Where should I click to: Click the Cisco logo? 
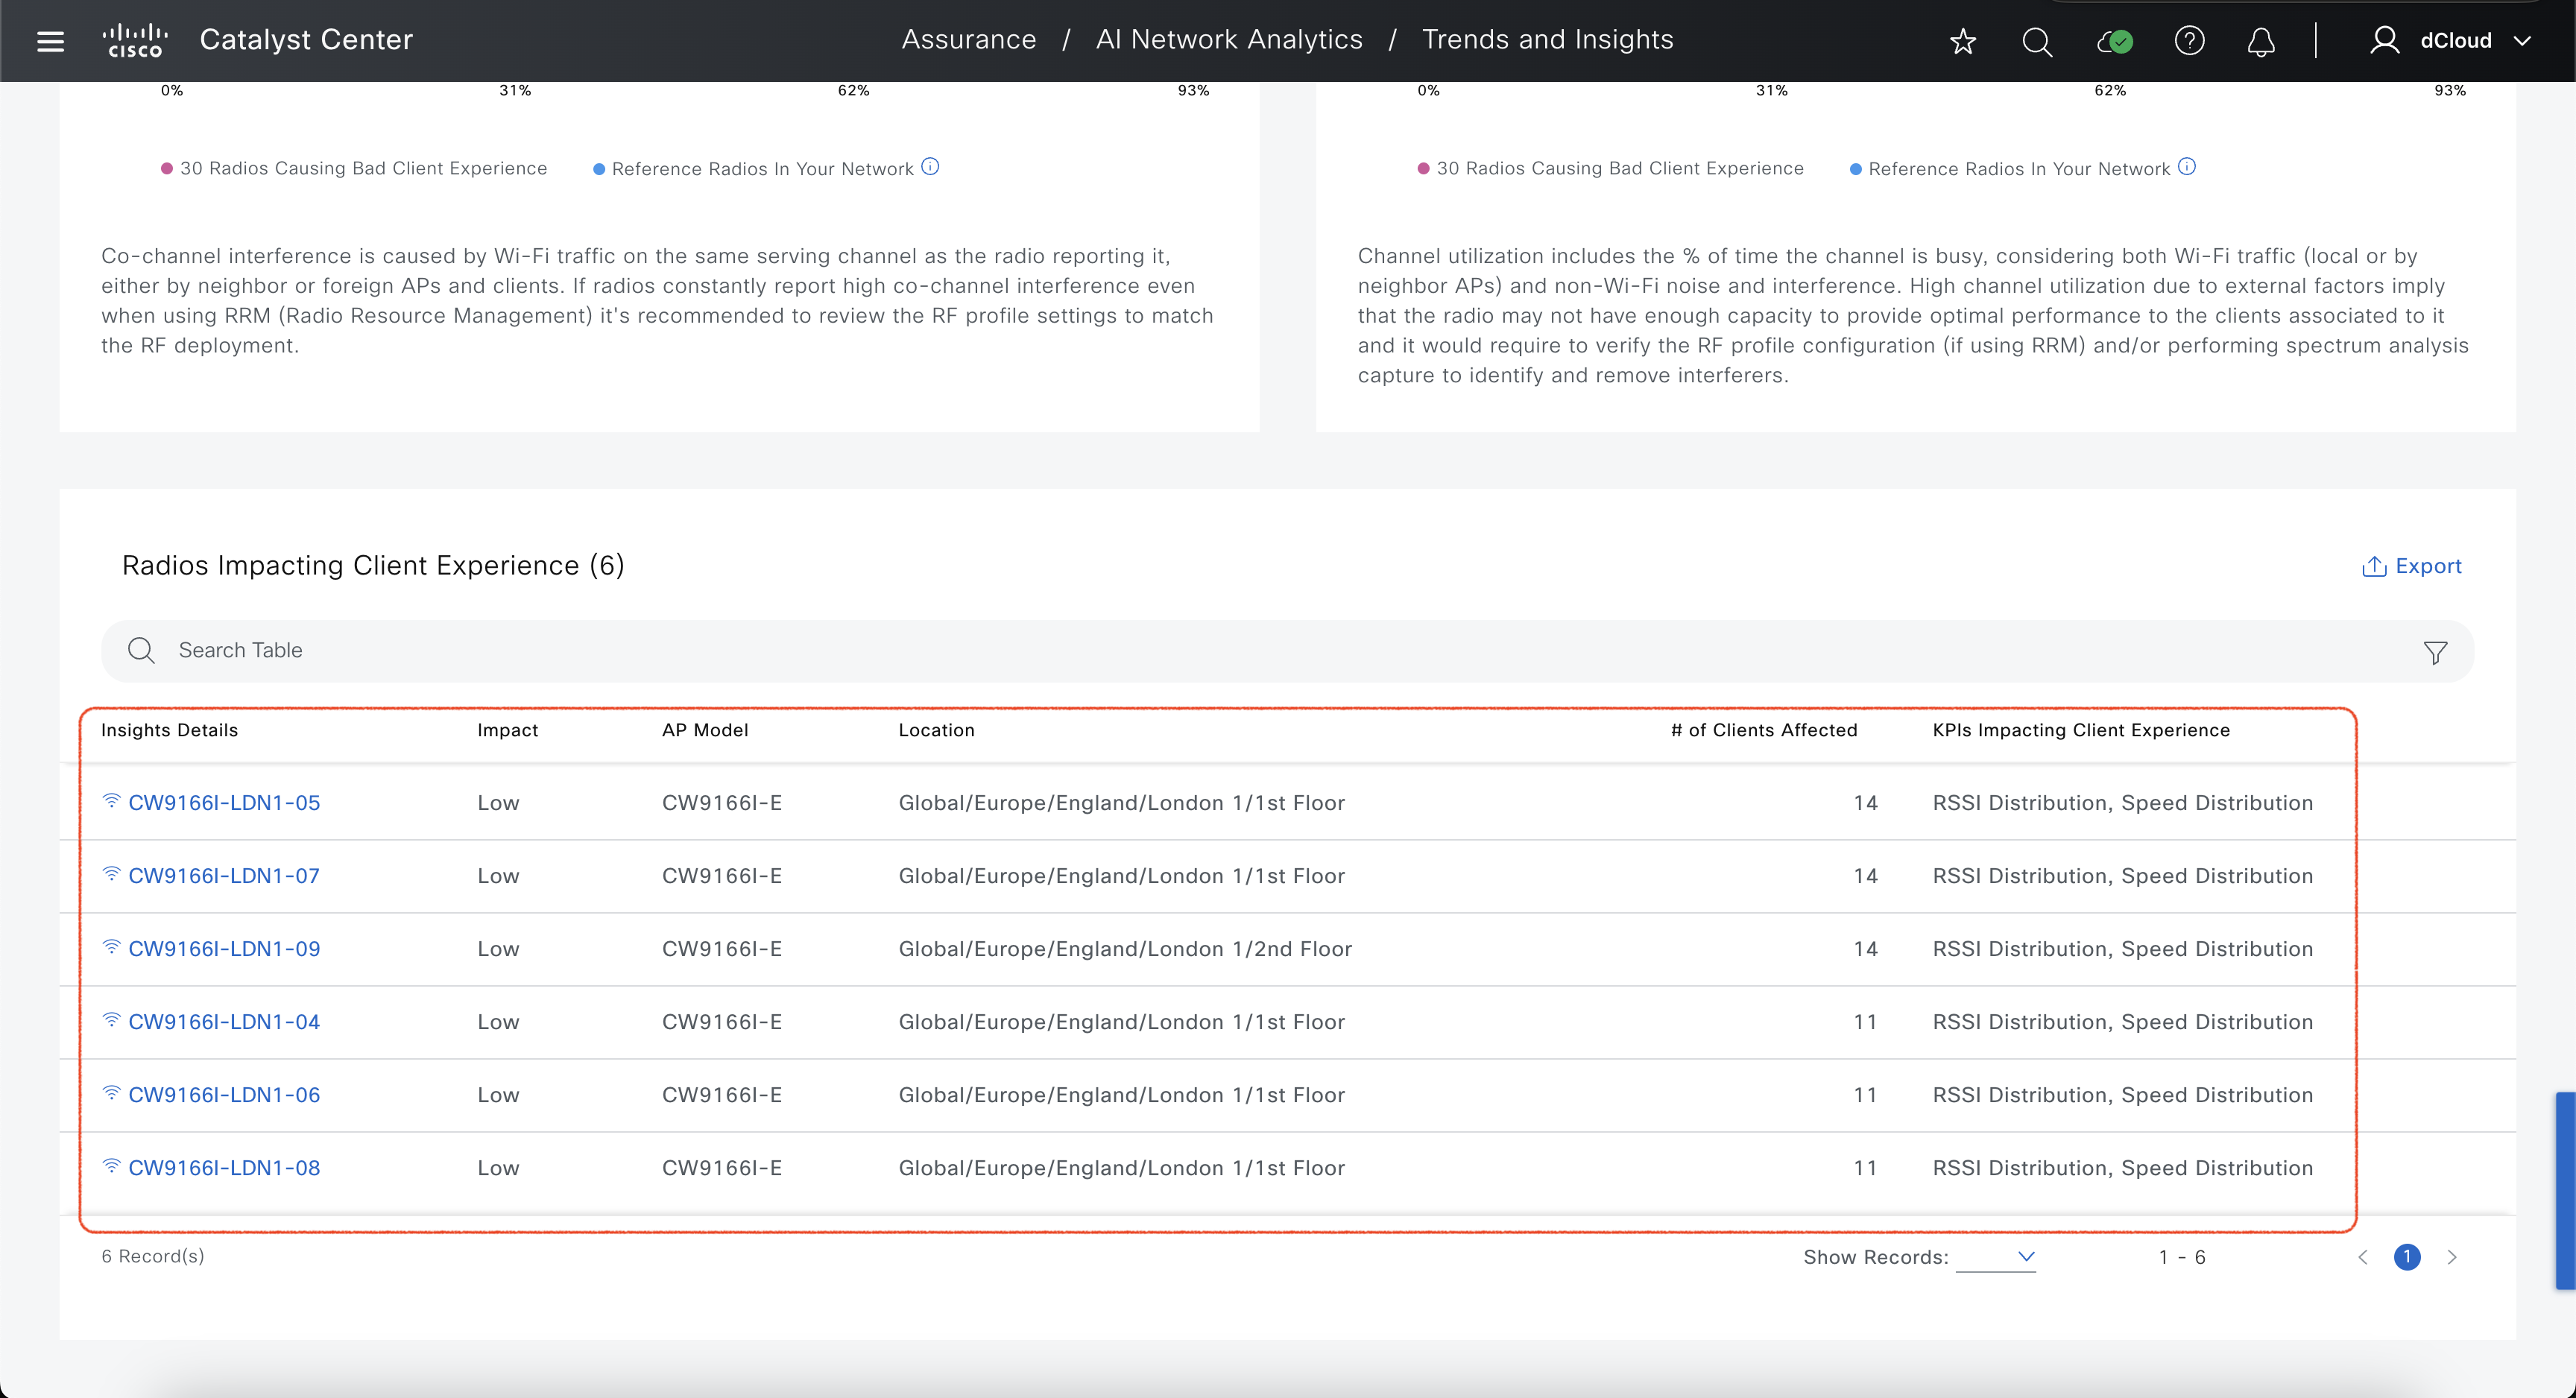coord(135,40)
